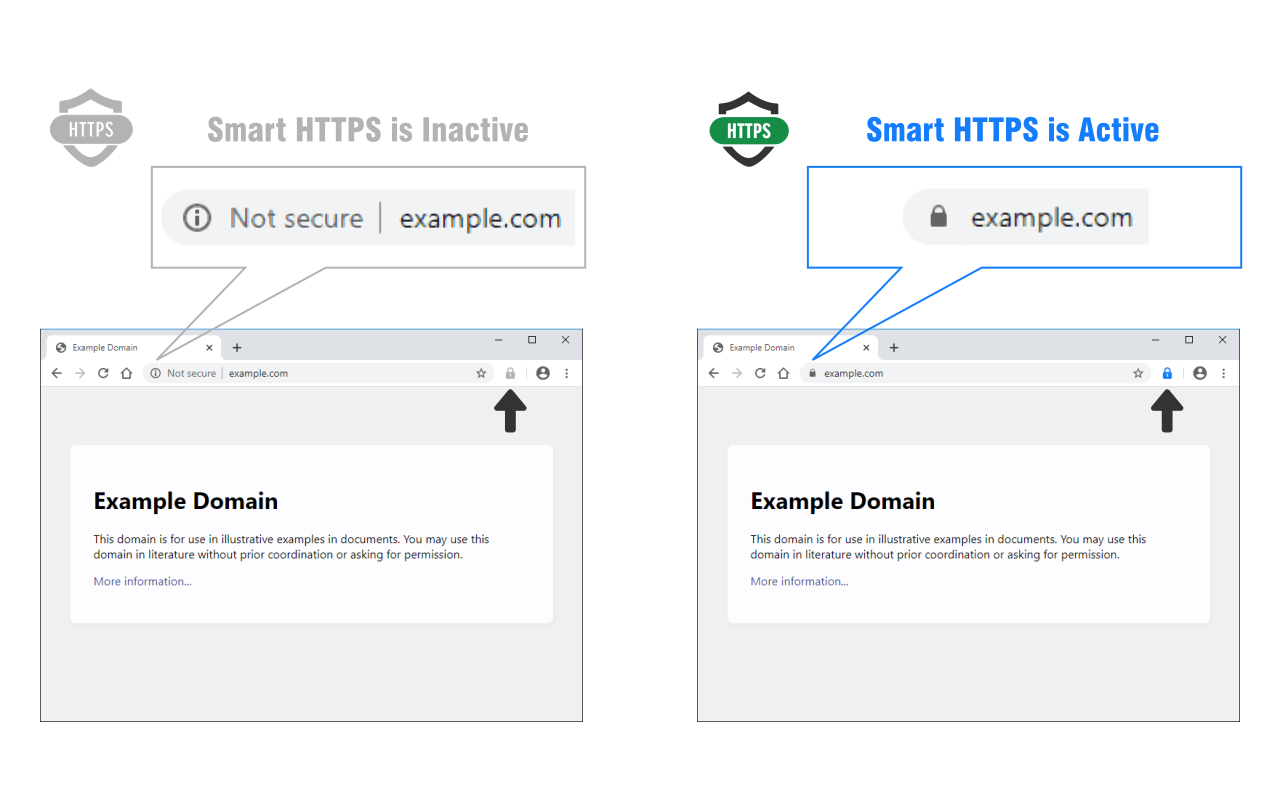Image resolution: width=1280 pixels, height=800 pixels.
Task: Click the home icon in the right browser
Action: tap(784, 373)
